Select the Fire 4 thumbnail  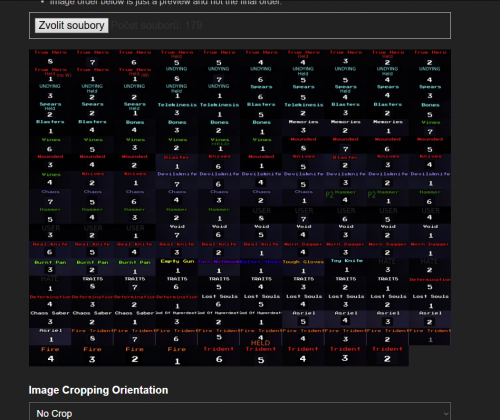[50, 356]
